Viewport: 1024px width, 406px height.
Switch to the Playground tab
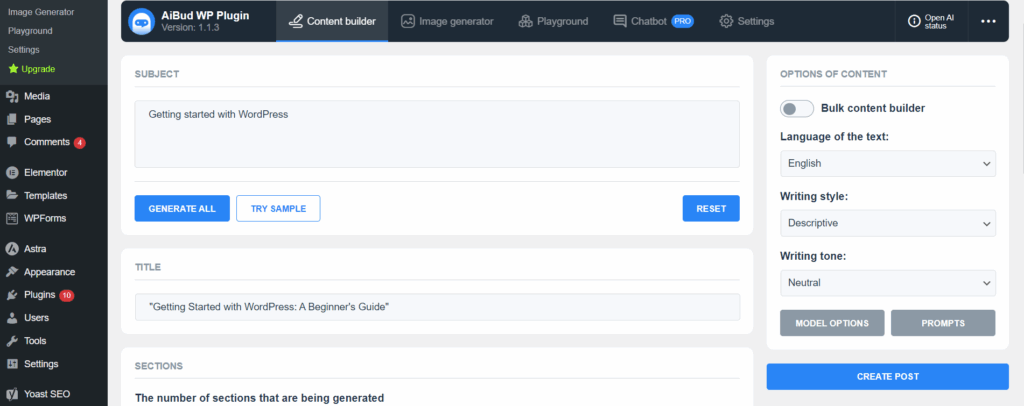(x=553, y=22)
